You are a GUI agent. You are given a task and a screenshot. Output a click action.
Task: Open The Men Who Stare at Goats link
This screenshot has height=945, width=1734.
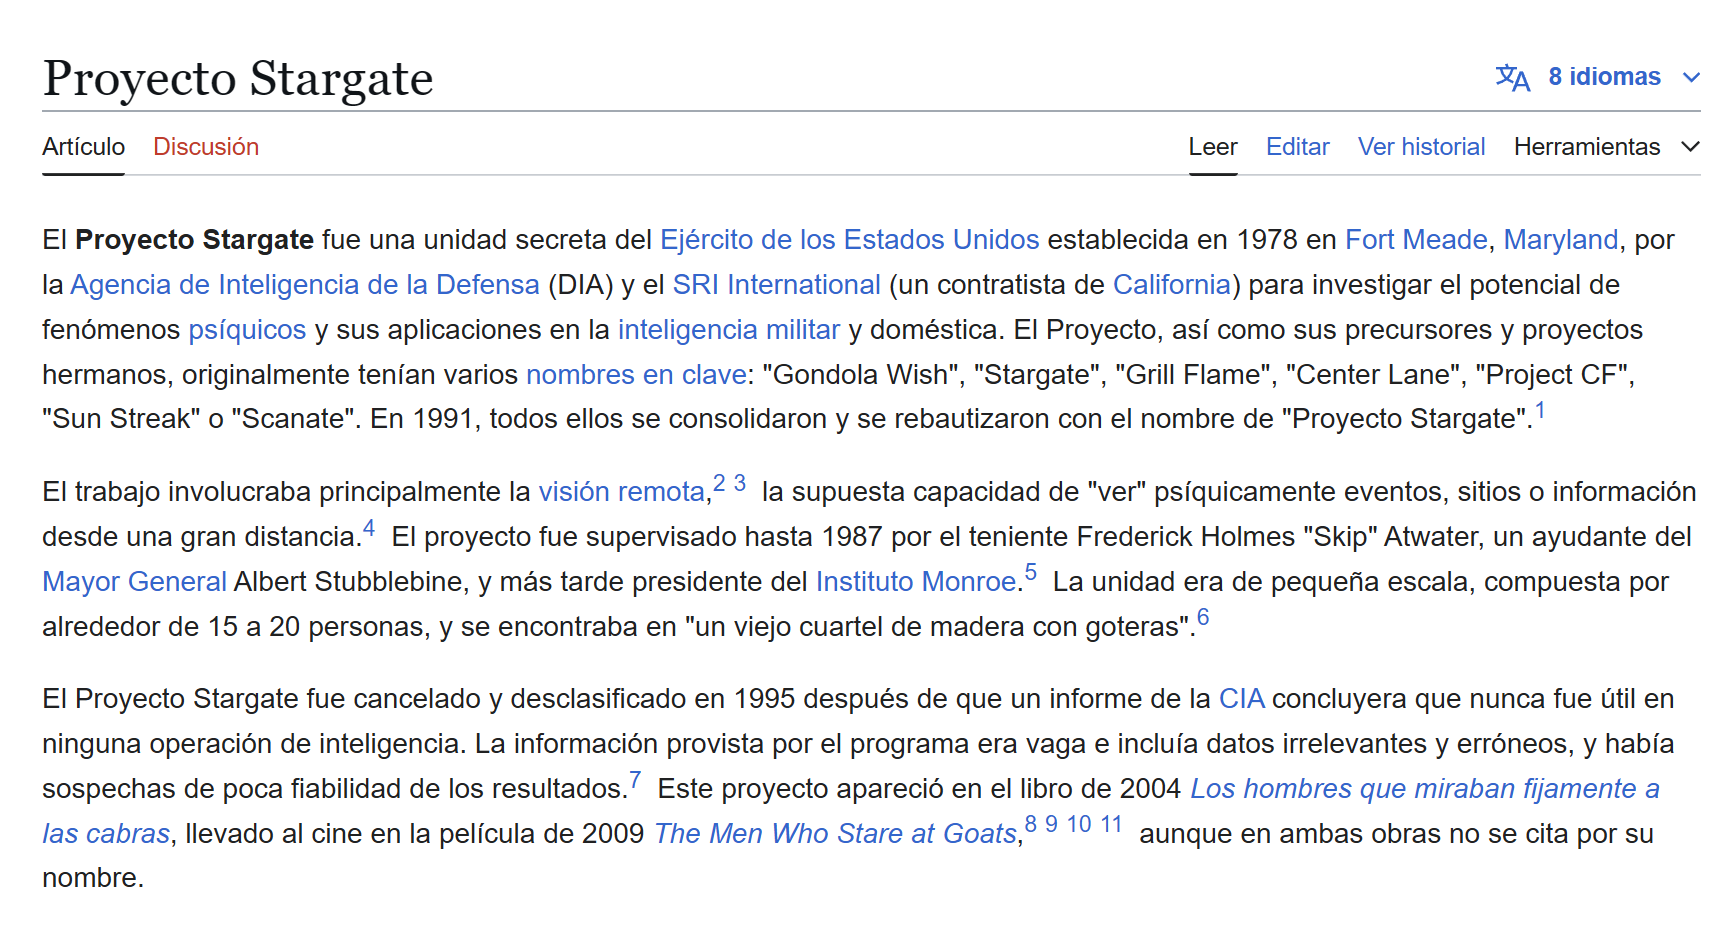(x=835, y=834)
